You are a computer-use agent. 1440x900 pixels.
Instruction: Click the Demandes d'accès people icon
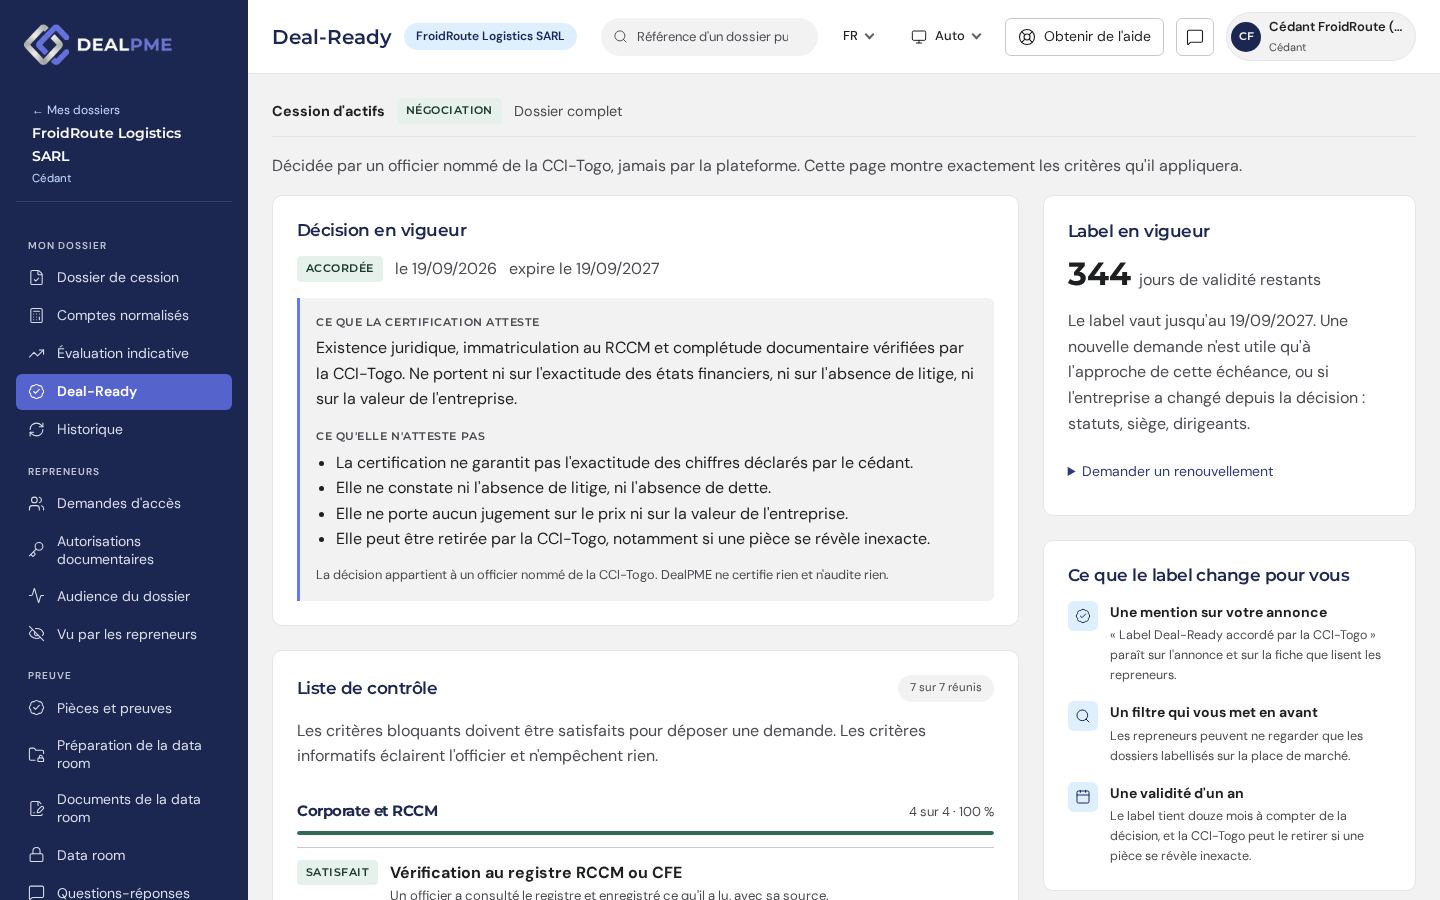point(37,504)
